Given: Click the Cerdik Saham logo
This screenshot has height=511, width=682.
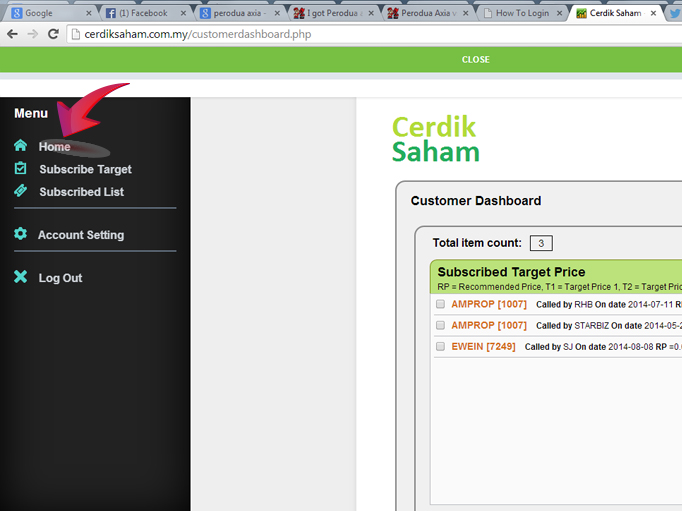Looking at the screenshot, I should pos(435,139).
